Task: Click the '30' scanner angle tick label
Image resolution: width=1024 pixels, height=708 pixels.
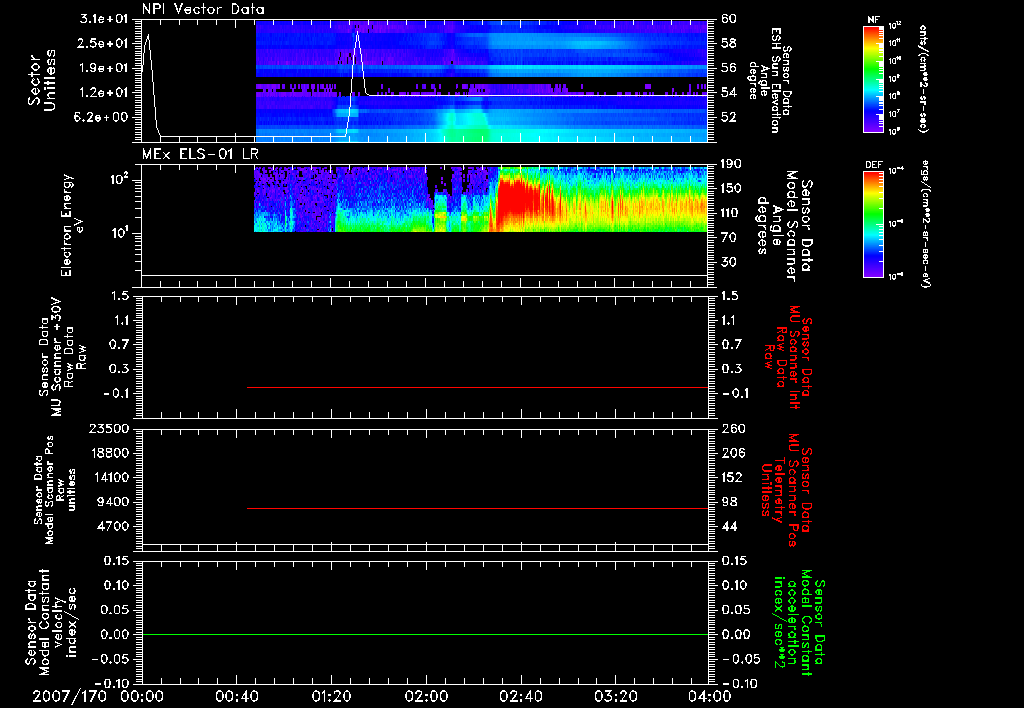Action: pyautogui.click(x=729, y=262)
